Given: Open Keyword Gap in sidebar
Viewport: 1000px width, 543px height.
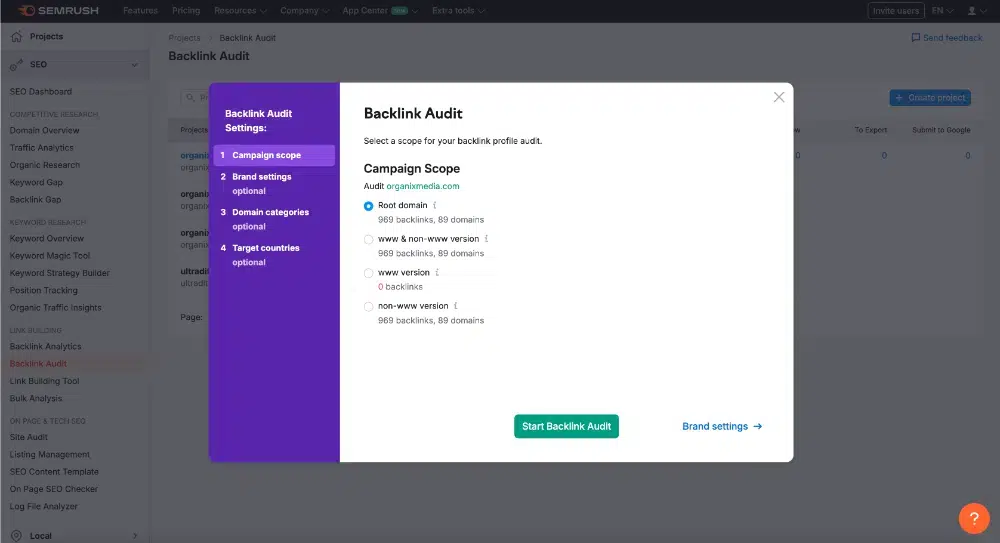Looking at the screenshot, I should tap(36, 182).
